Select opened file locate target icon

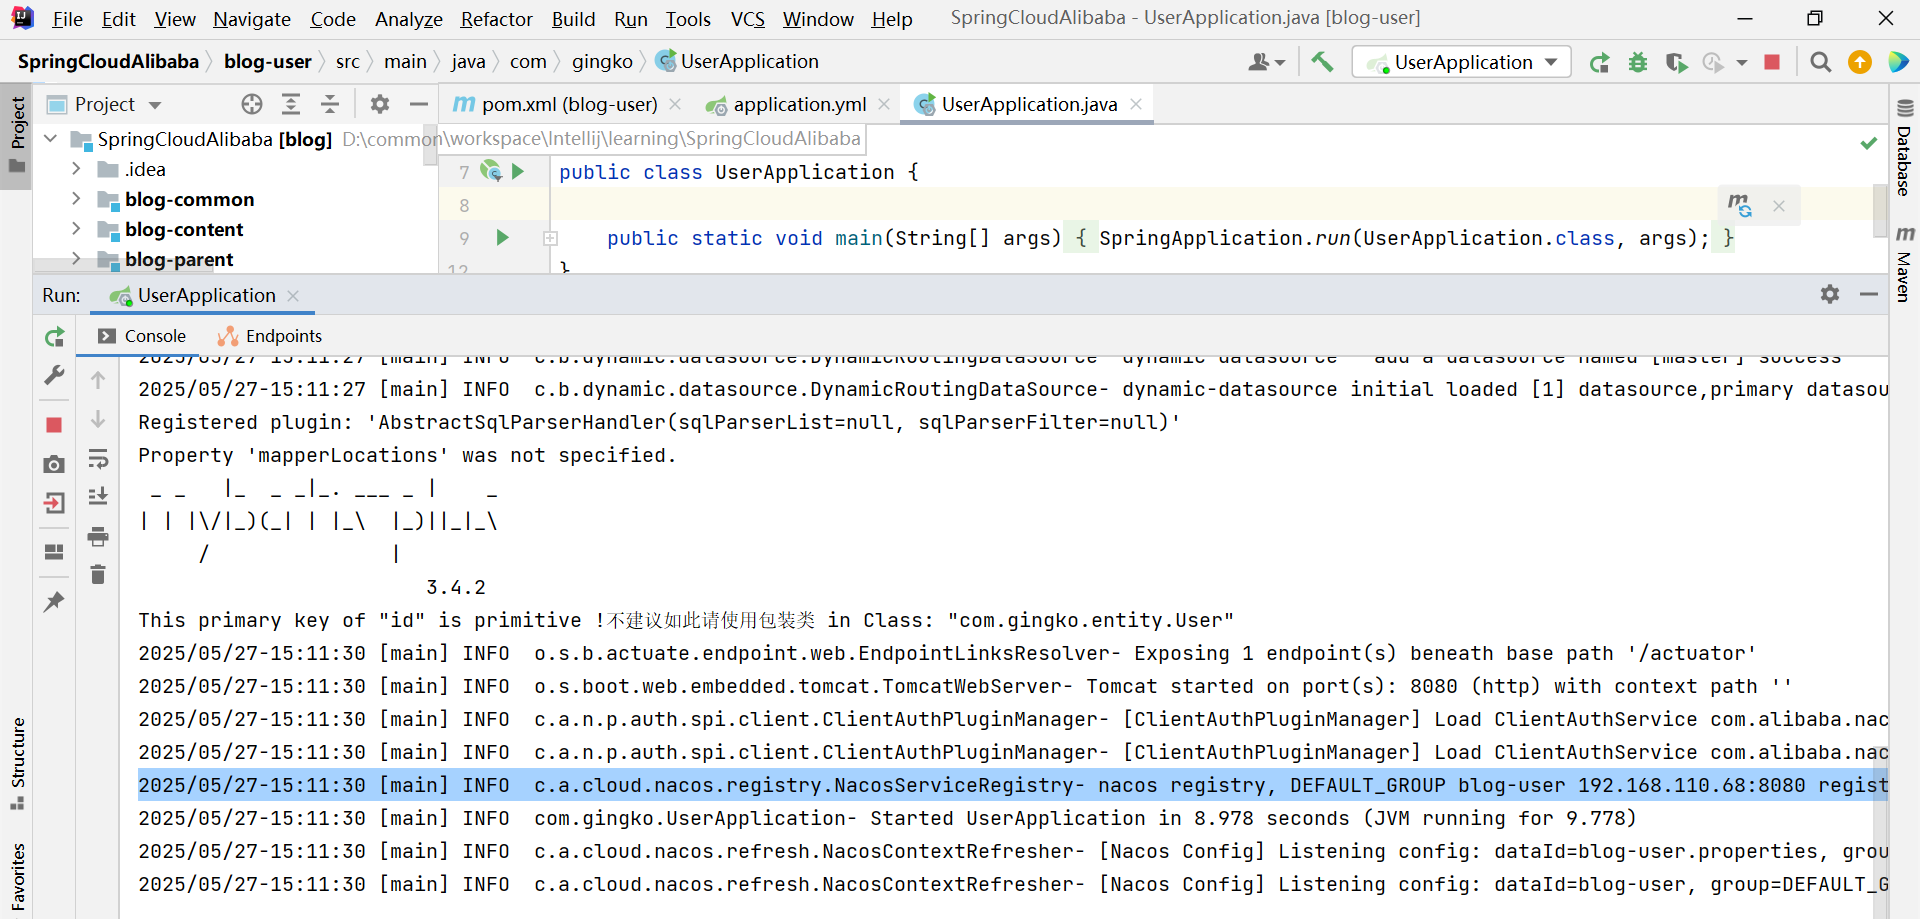(x=252, y=104)
